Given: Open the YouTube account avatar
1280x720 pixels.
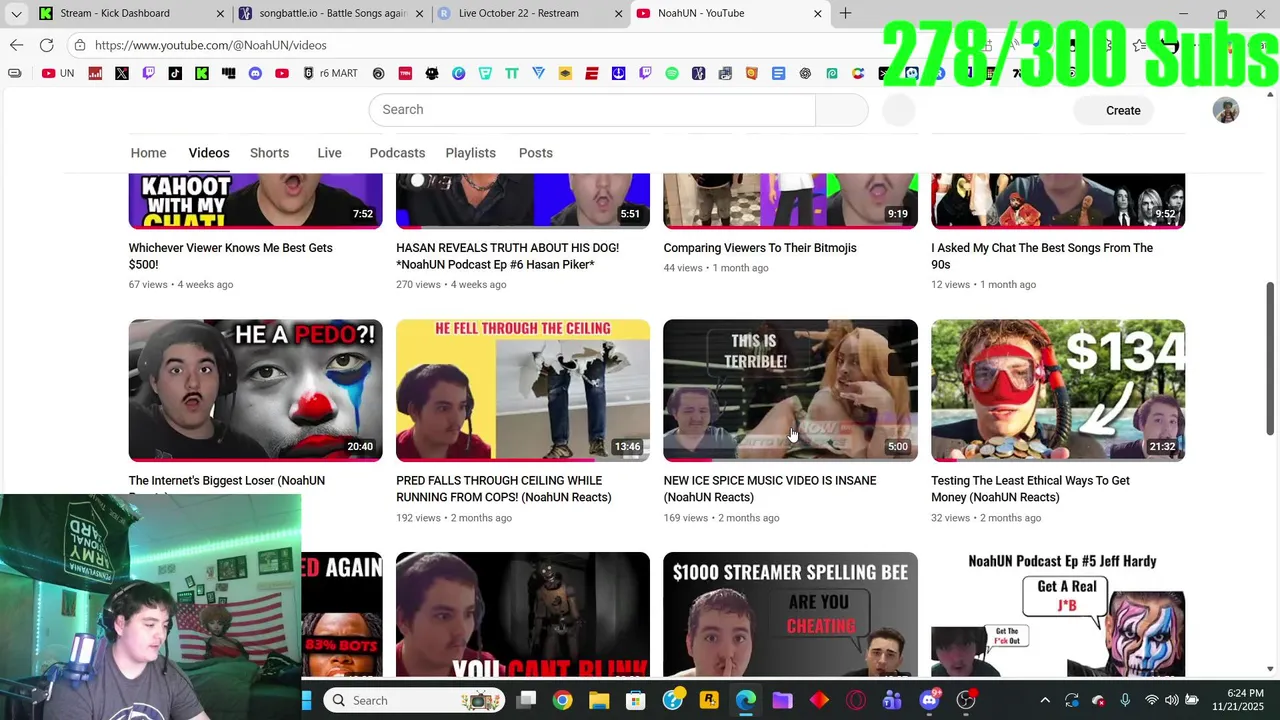Looking at the screenshot, I should point(1226,110).
